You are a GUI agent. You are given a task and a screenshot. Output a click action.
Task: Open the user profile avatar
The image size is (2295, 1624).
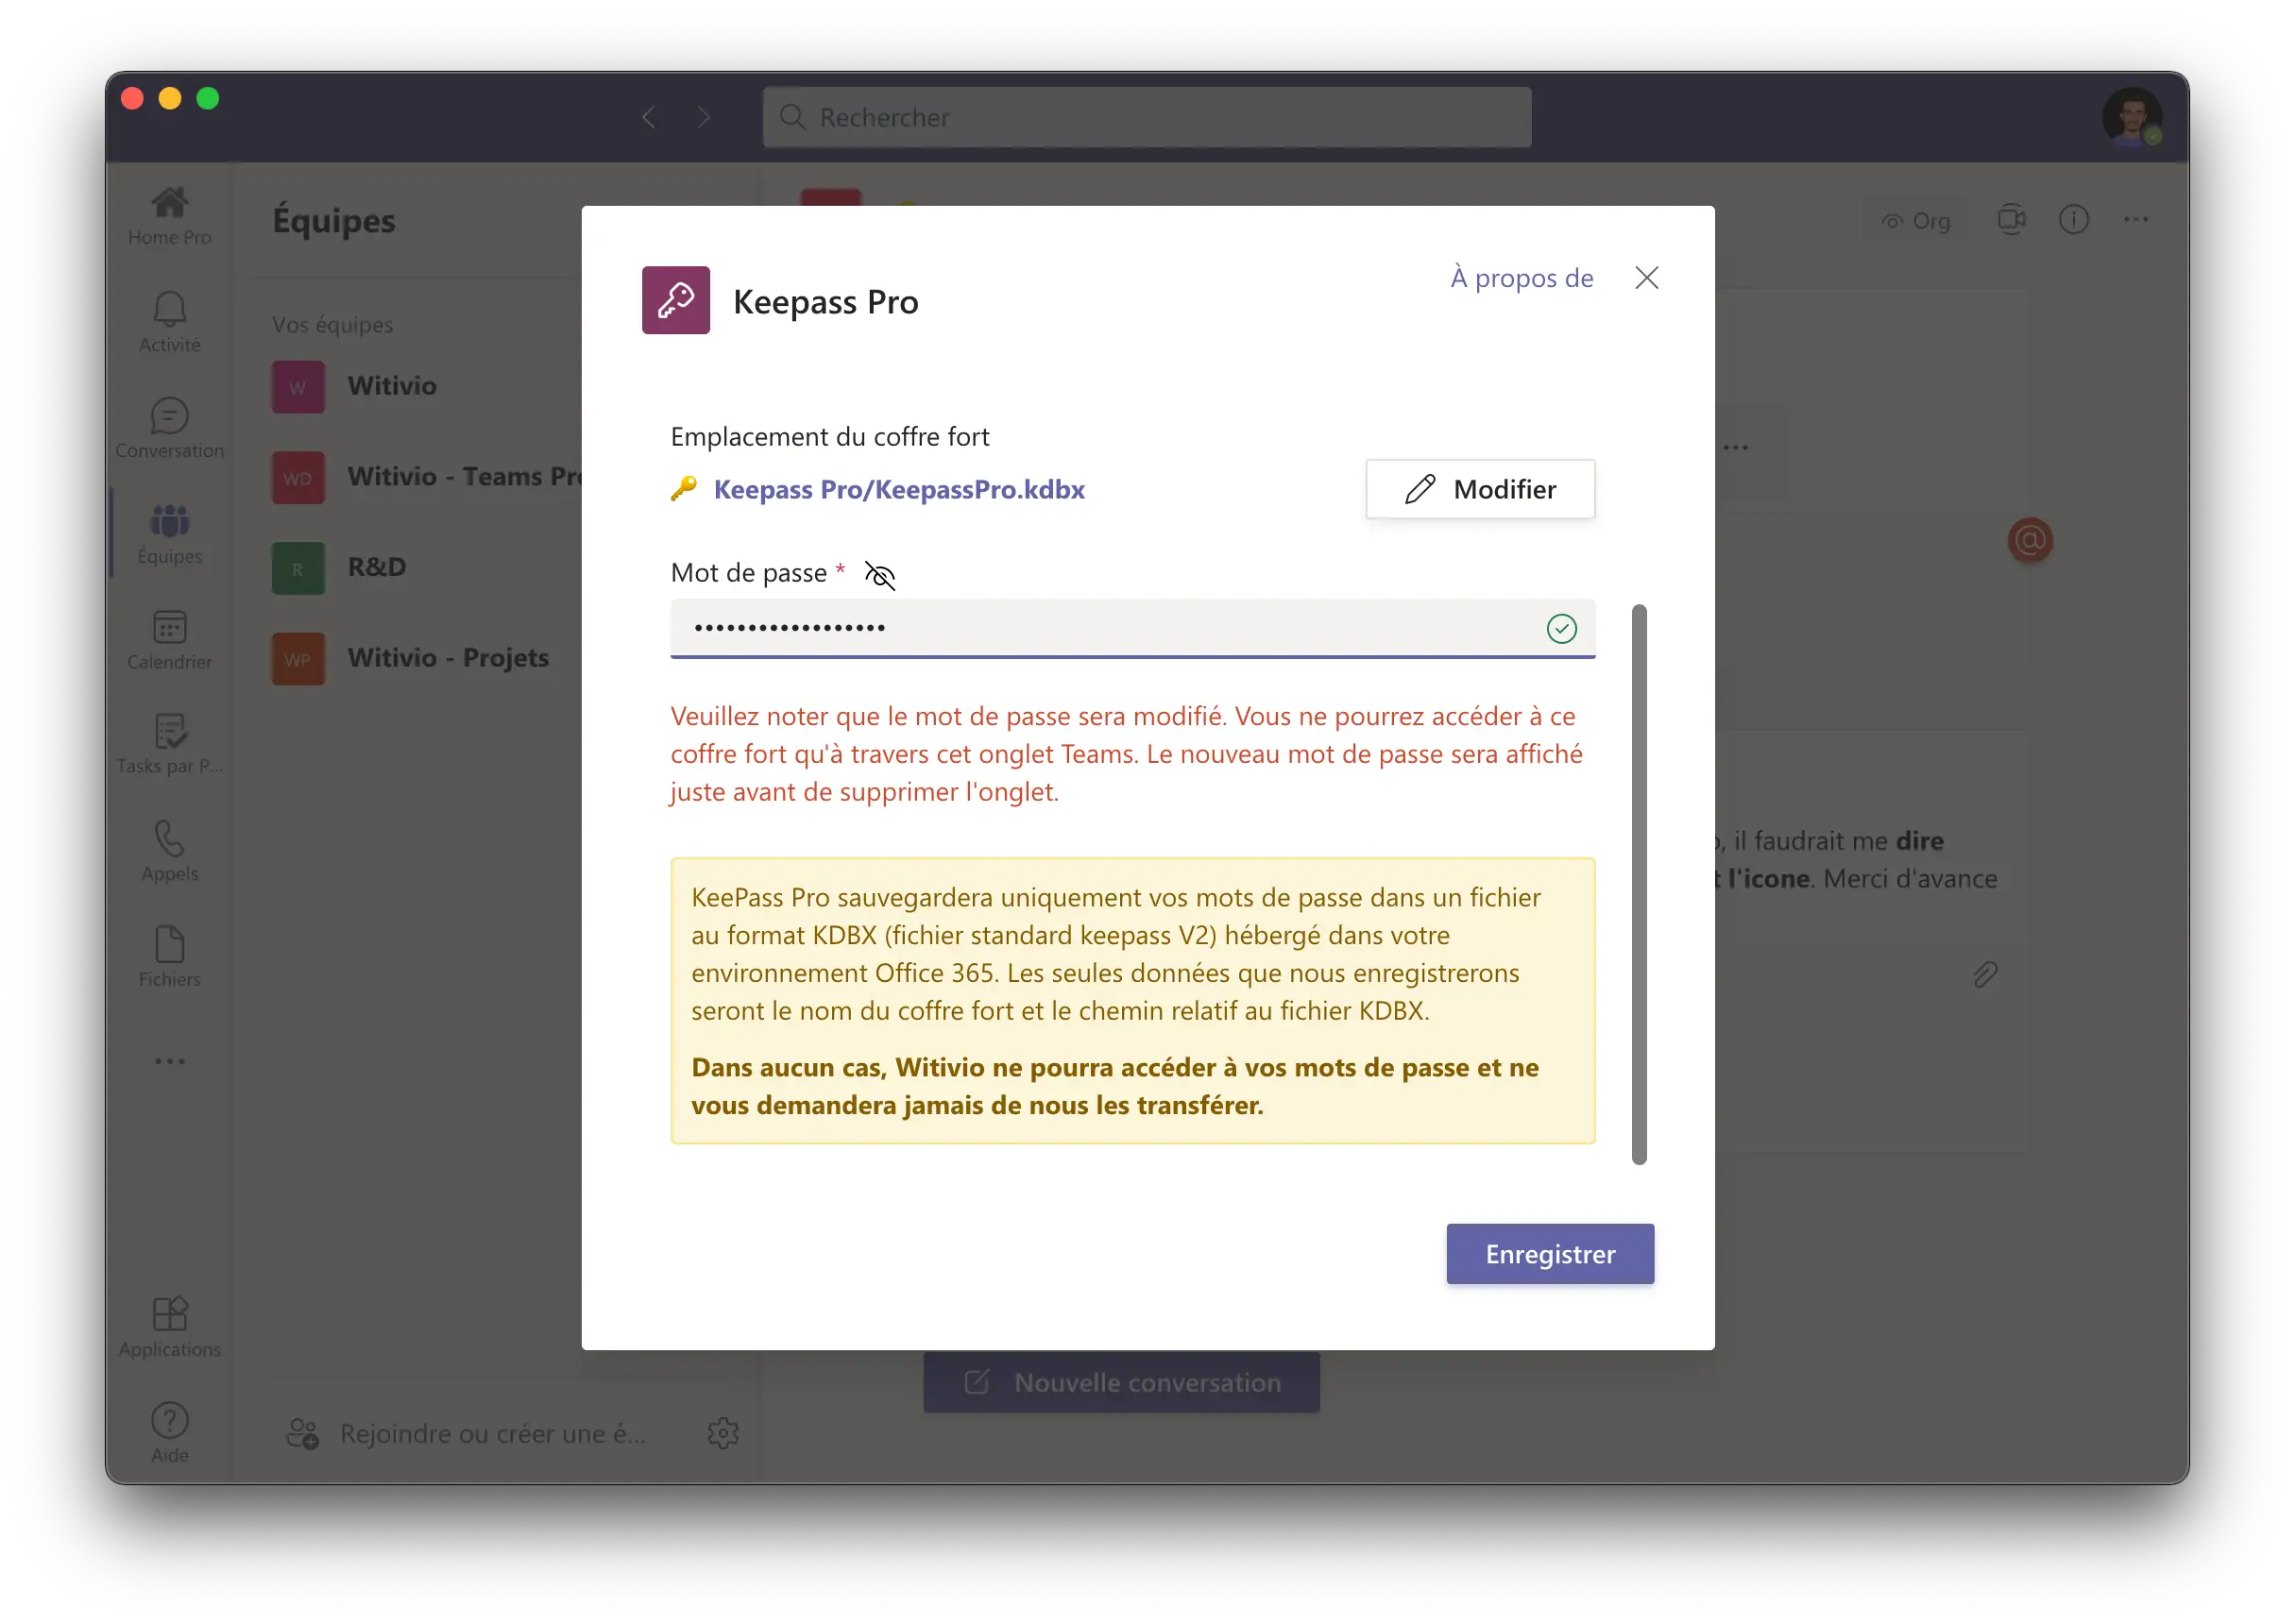pyautogui.click(x=2132, y=117)
